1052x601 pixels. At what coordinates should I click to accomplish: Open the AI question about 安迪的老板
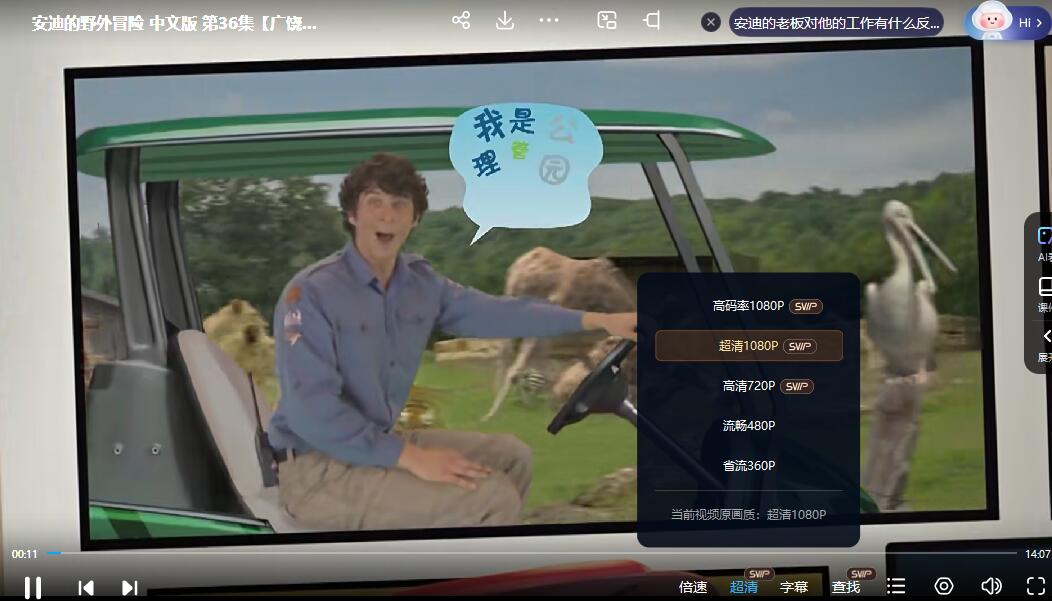pos(836,23)
